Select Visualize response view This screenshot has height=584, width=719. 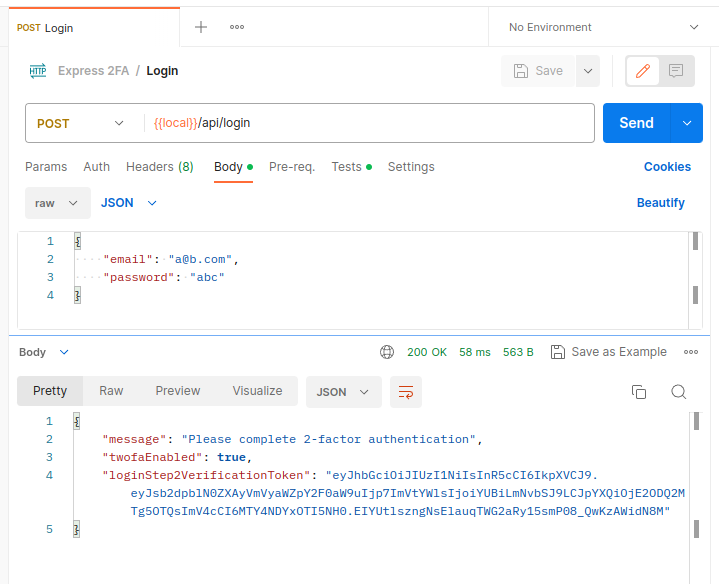click(257, 391)
